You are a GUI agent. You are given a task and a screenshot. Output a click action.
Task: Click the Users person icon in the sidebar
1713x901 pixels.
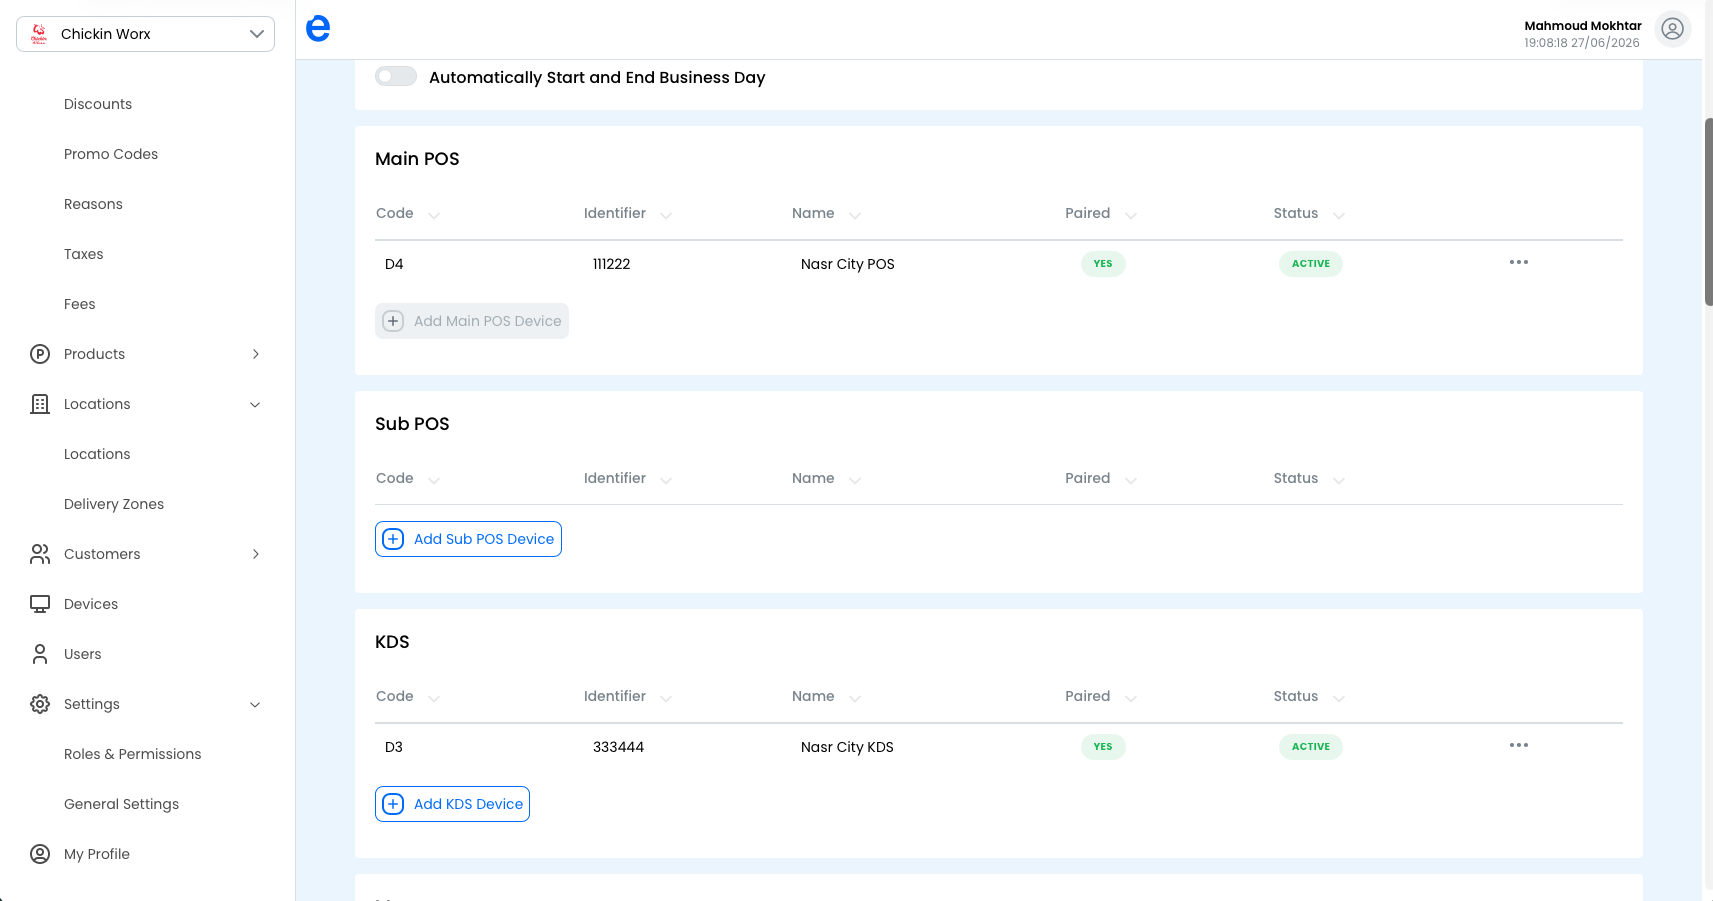[x=40, y=654]
